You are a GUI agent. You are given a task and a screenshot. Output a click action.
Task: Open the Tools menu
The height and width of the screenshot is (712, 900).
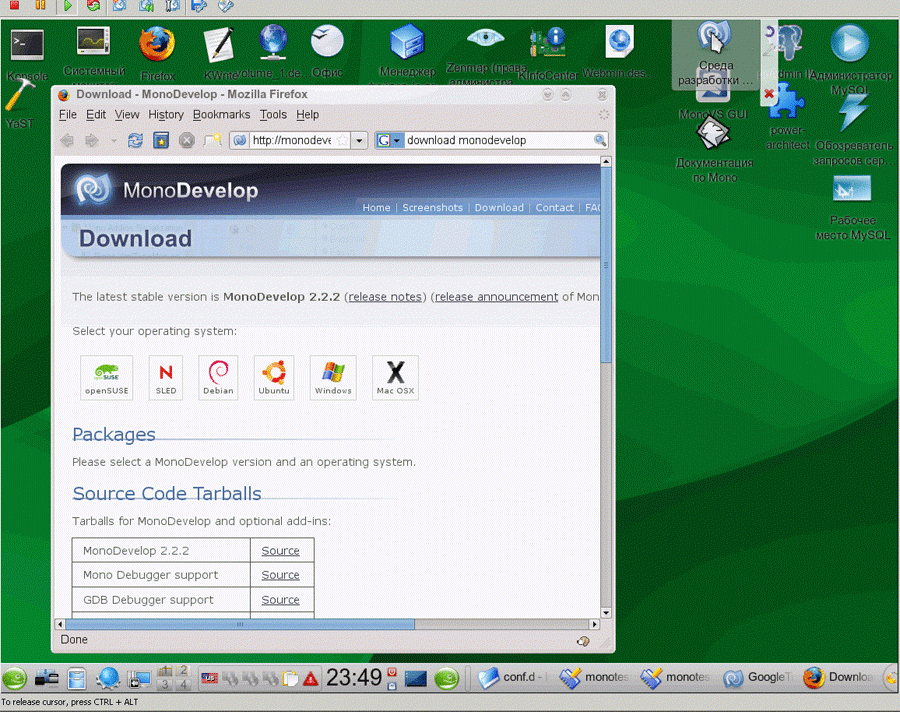pos(273,114)
